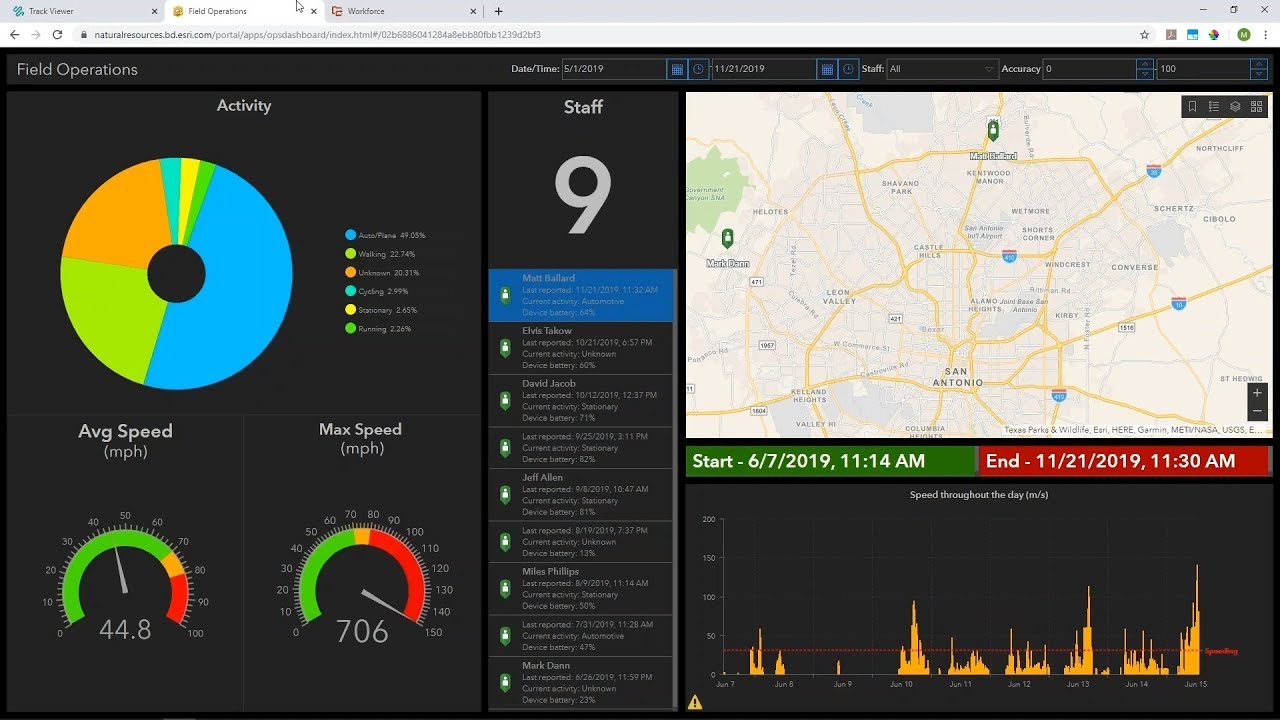
Task: Go back in the browser
Action: (14, 34)
